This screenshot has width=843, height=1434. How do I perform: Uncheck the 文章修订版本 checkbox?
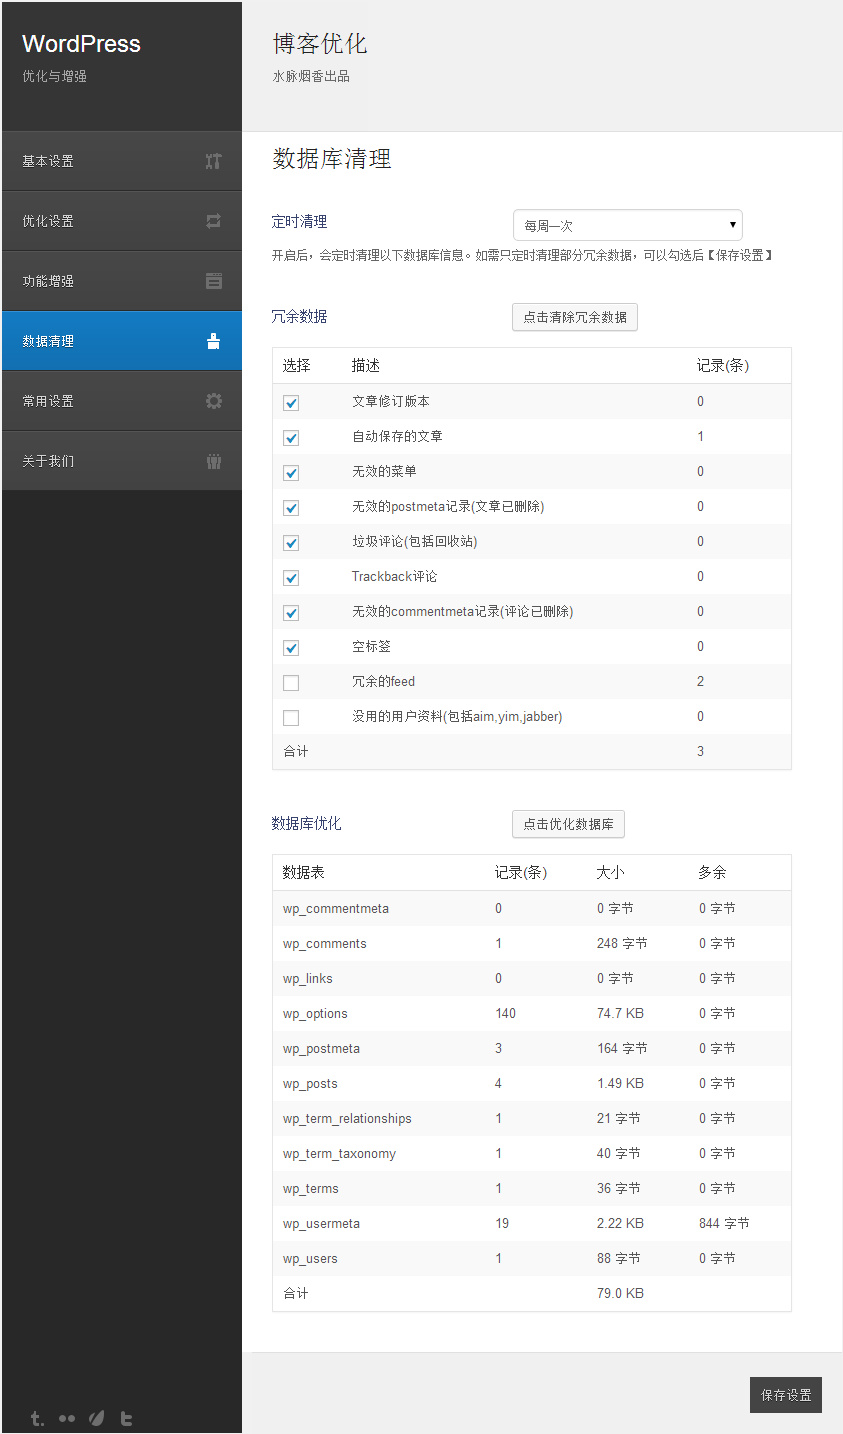291,402
